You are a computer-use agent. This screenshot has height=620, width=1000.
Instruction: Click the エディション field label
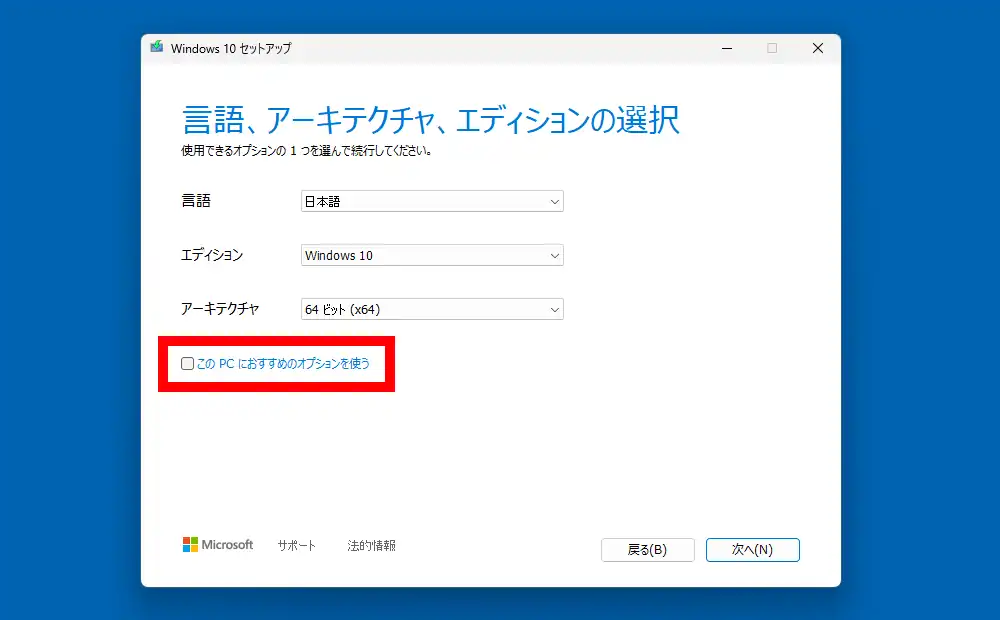point(212,255)
